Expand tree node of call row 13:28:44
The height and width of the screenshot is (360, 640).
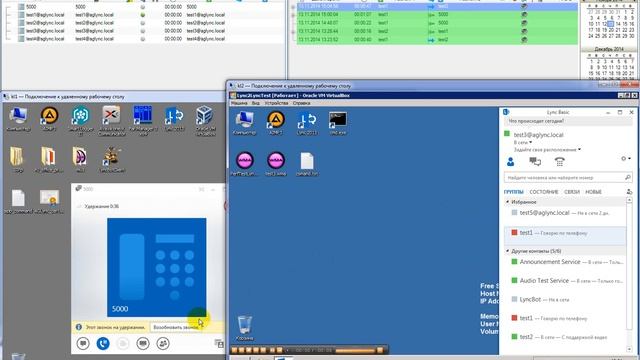(293, 31)
